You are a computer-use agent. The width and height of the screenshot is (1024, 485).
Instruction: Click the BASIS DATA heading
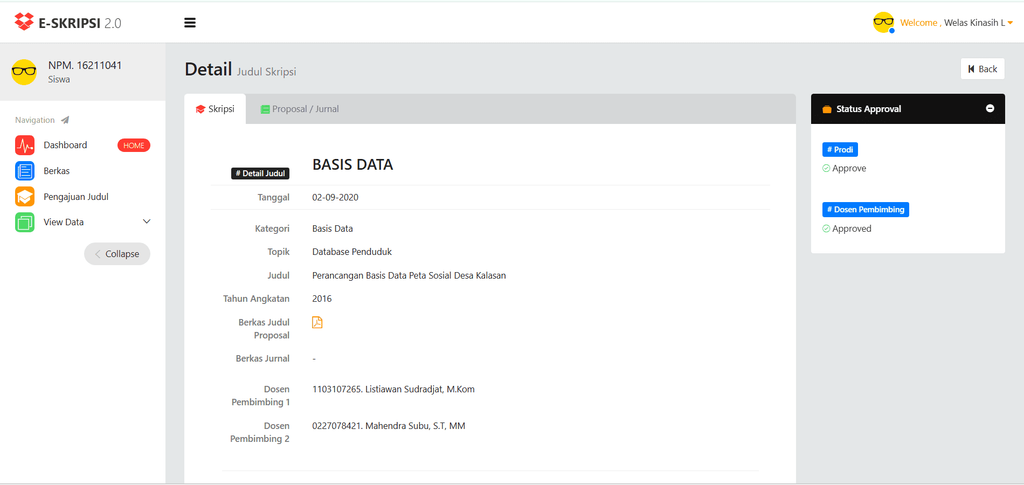click(x=353, y=165)
